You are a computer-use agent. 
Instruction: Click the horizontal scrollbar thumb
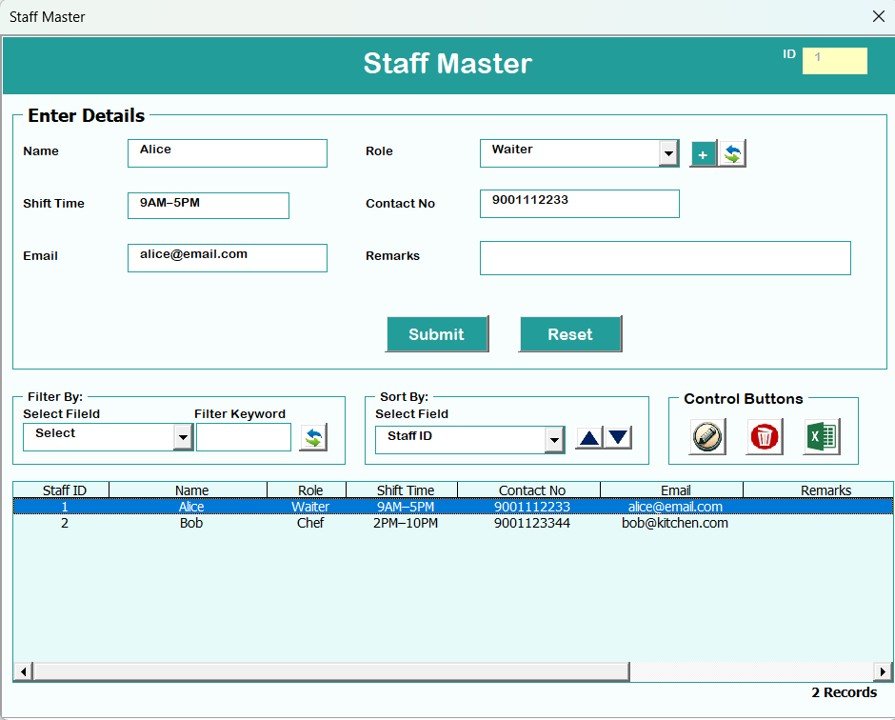coord(331,671)
